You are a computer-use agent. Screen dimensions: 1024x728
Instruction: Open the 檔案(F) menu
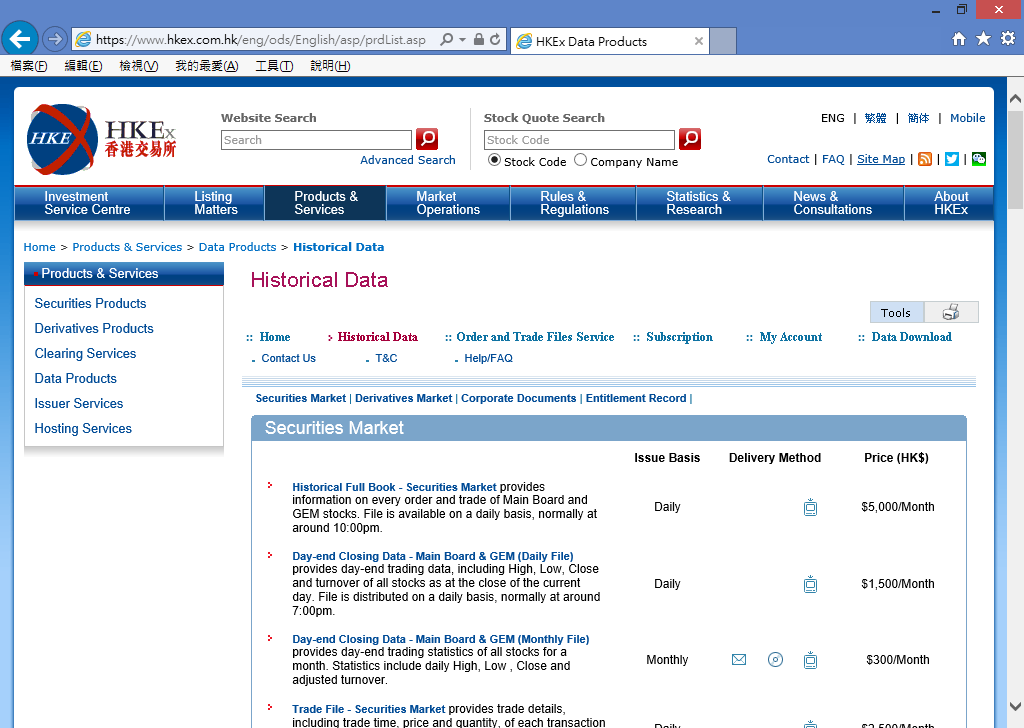[x=29, y=66]
